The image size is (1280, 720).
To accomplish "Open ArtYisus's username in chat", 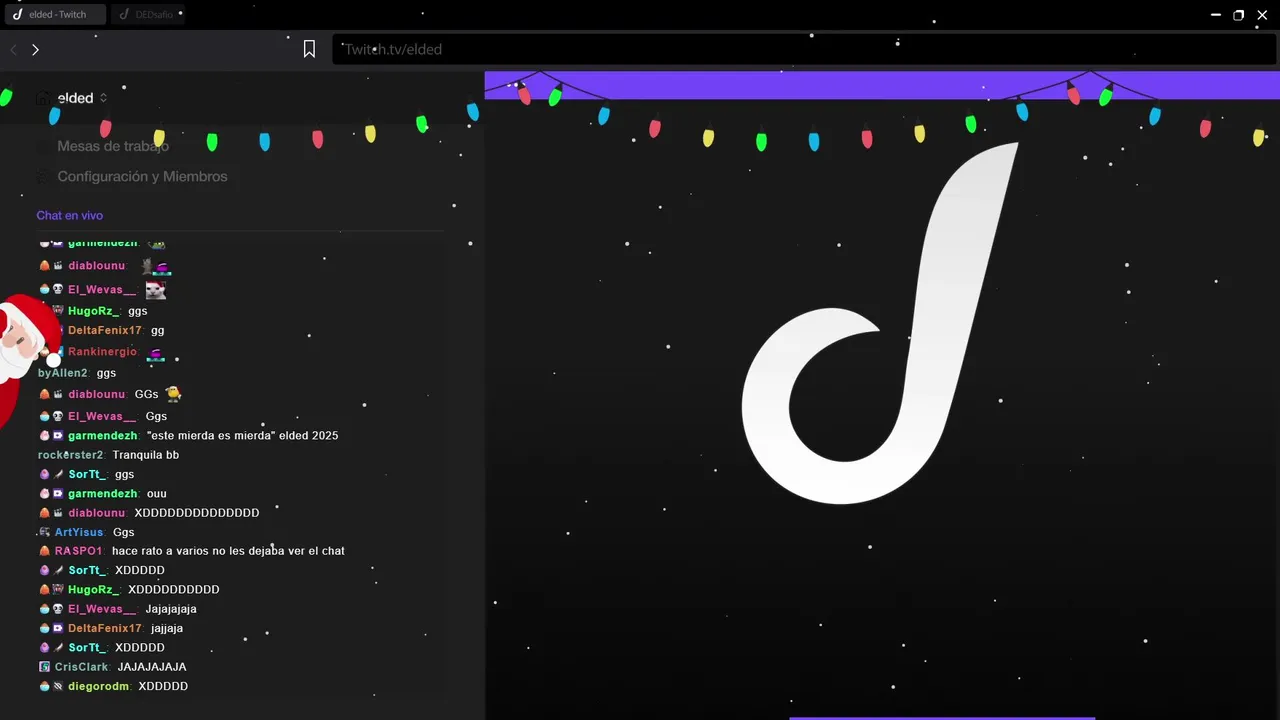I will pyautogui.click(x=79, y=532).
